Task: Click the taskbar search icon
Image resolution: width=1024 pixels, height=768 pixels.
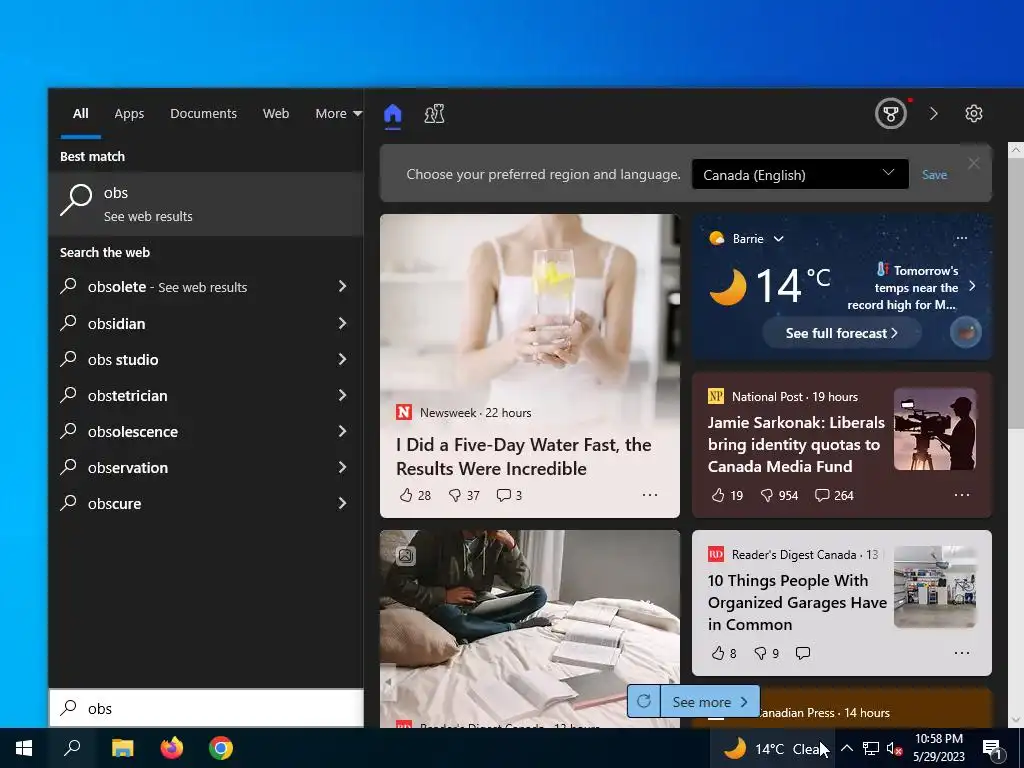Action: click(72, 748)
